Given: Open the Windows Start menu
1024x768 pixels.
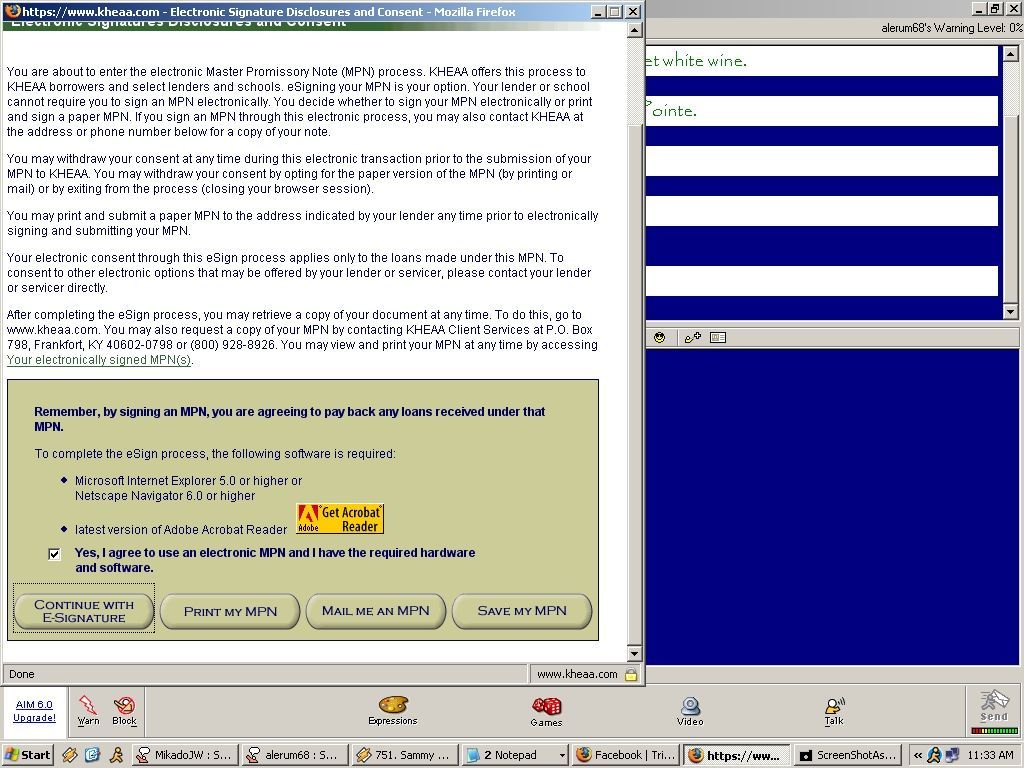Looking at the screenshot, I should (28, 755).
